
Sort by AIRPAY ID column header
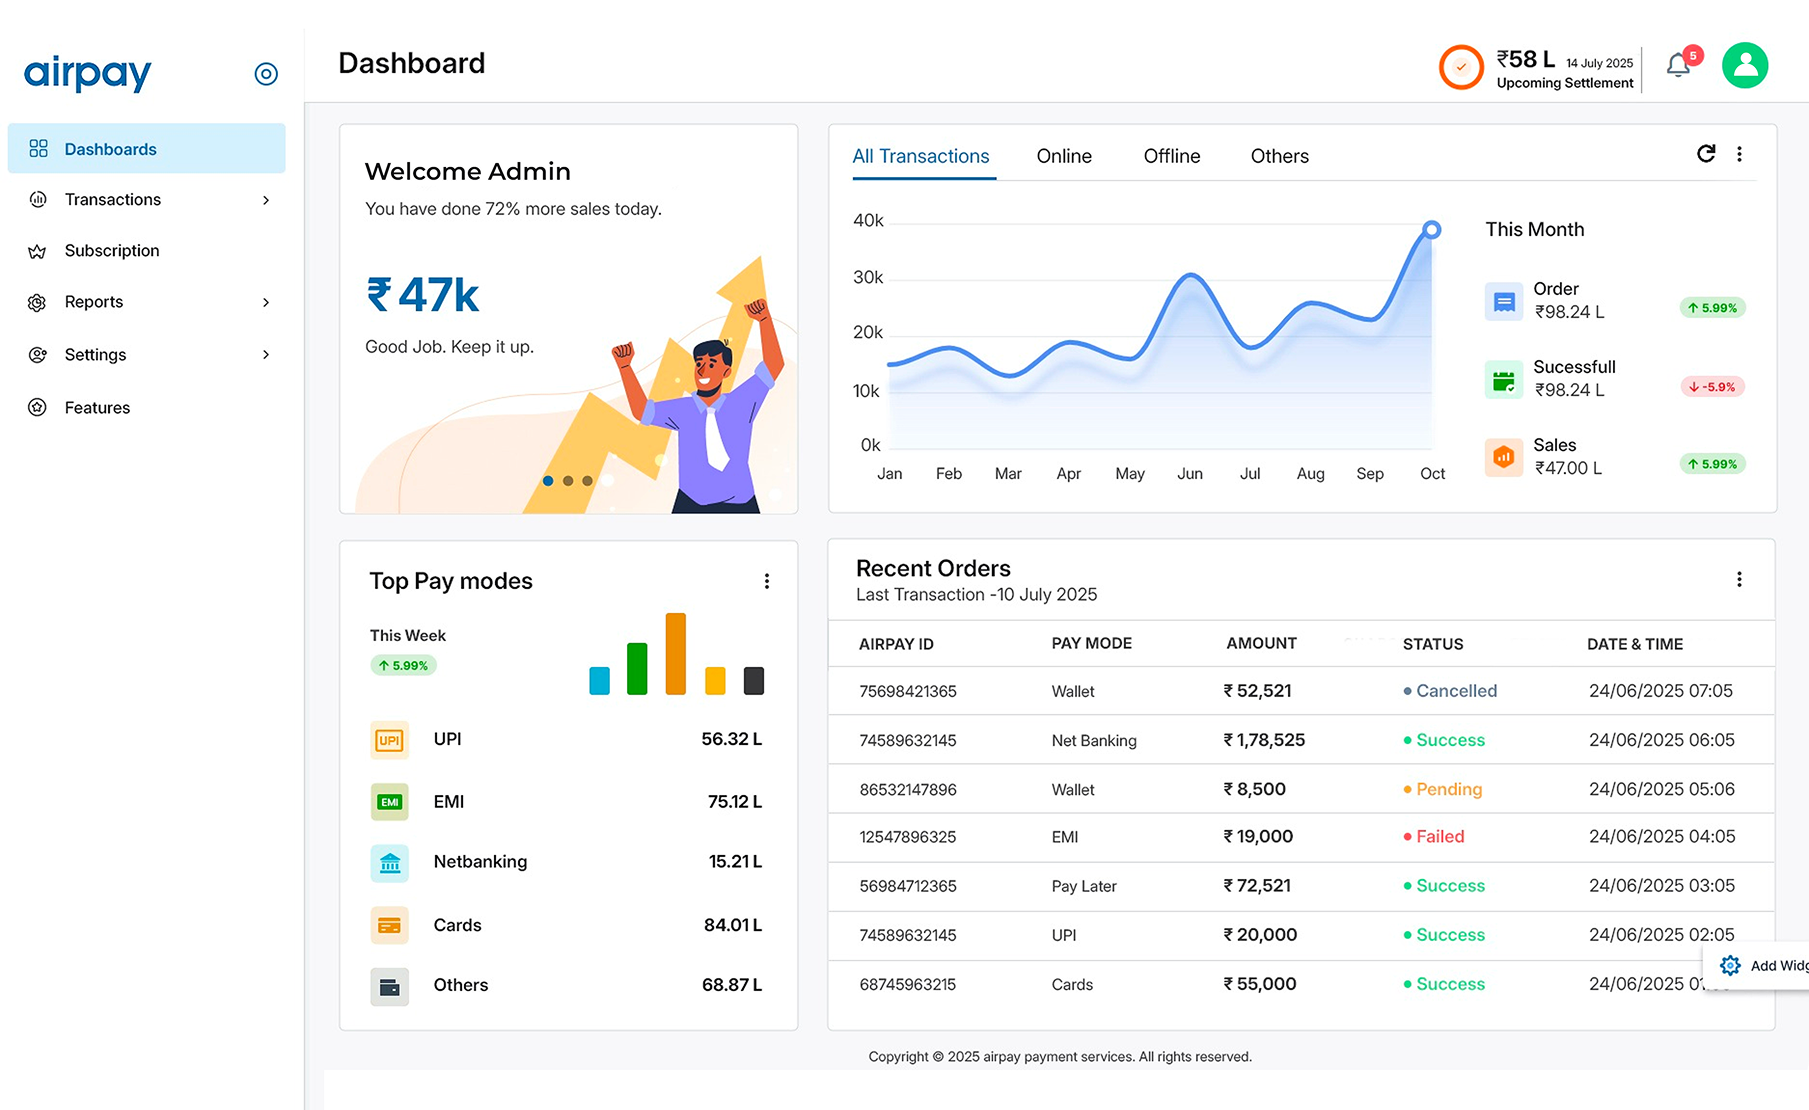(896, 644)
